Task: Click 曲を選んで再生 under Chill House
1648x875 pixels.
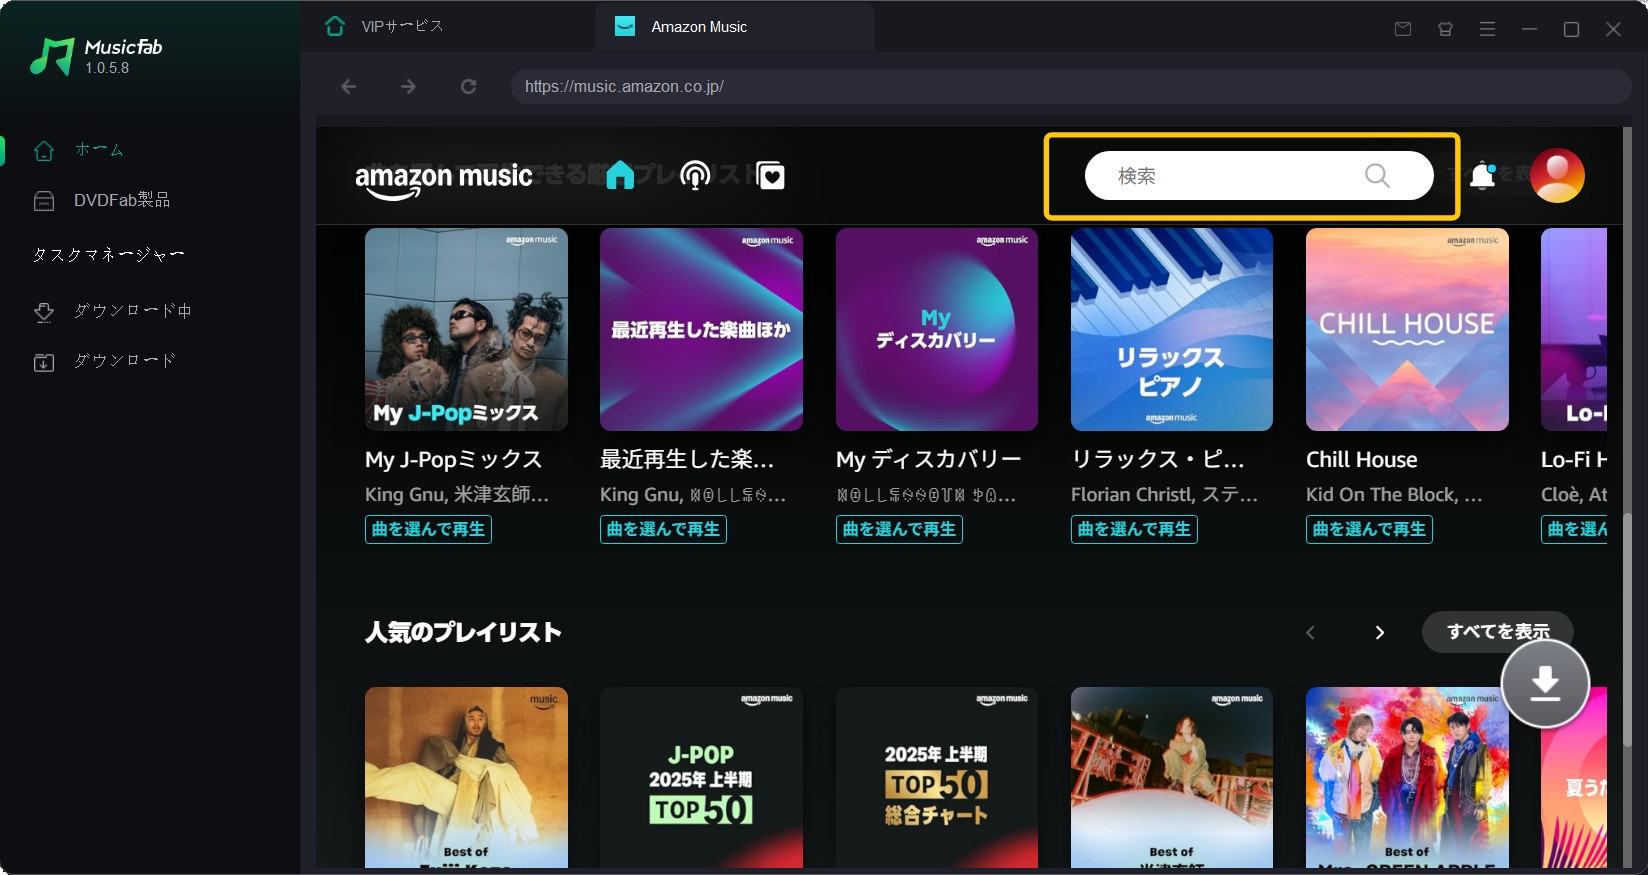Action: 1369,529
